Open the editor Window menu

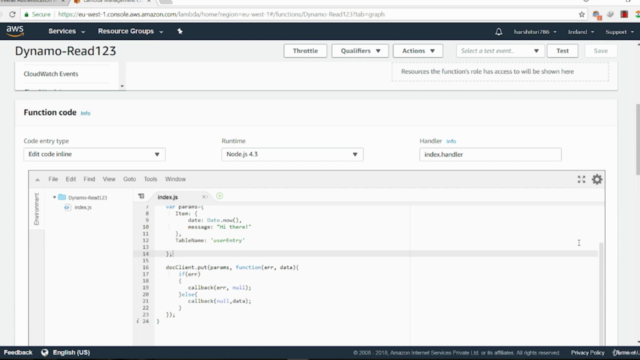coord(175,179)
